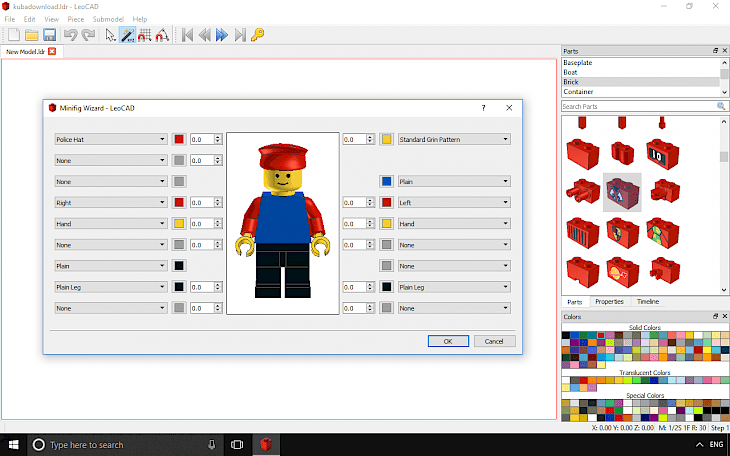Open the Right arm dropdown
Screen dimensions: 730x456
[111, 203]
